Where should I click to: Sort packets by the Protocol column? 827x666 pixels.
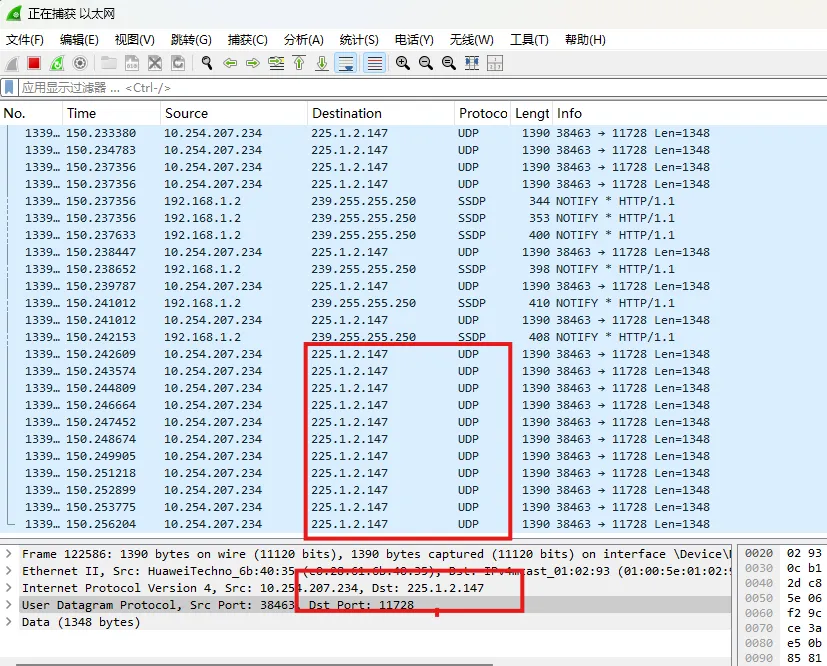[483, 113]
